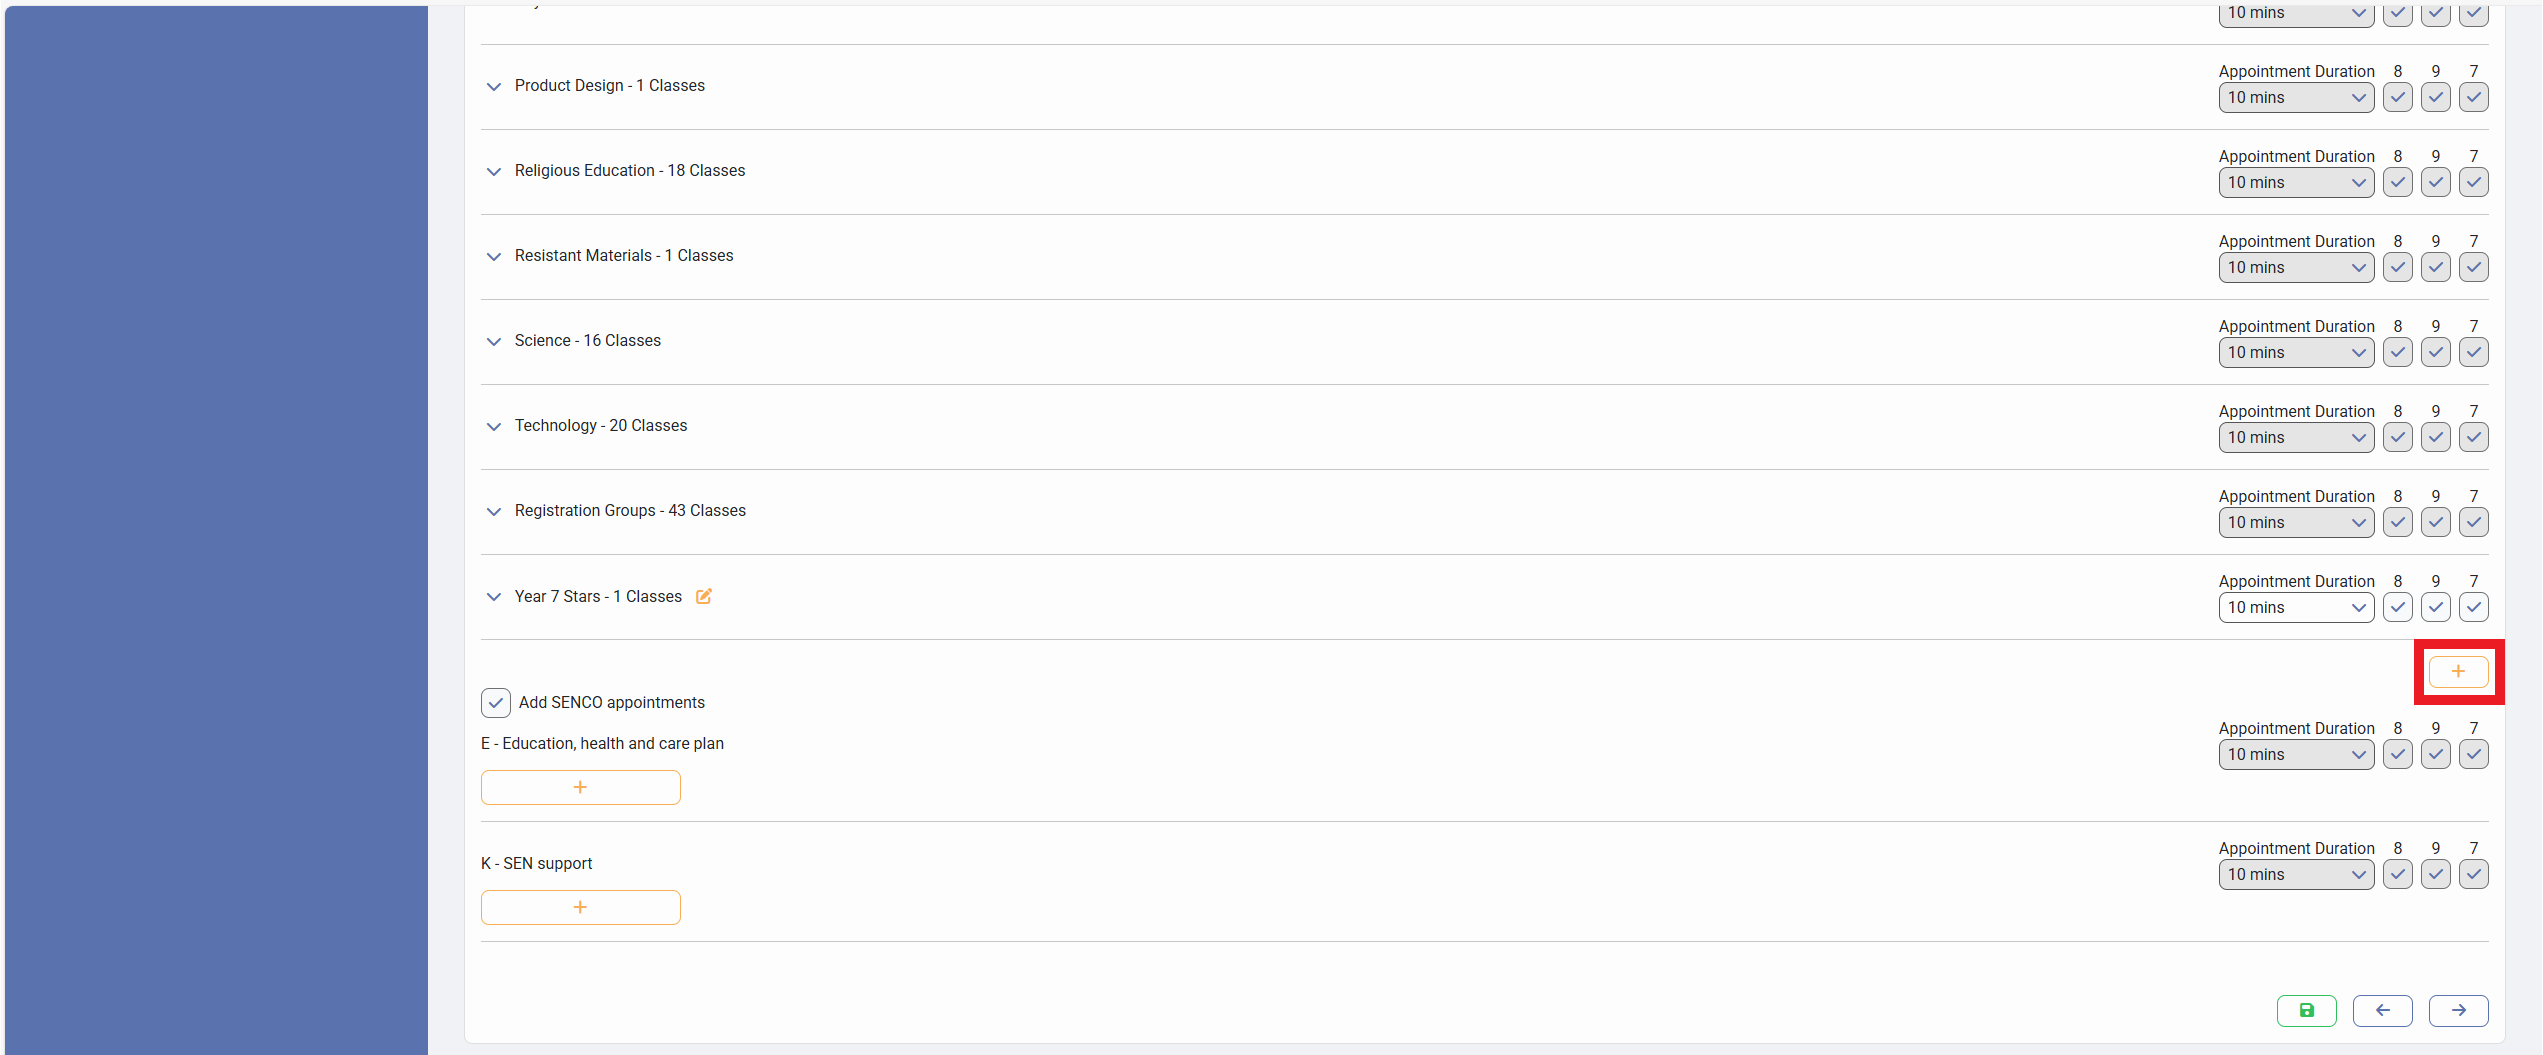Open Appointment Duration dropdown for Registration Groups
Screen dimensions: 2543x1055
click(x=2295, y=522)
